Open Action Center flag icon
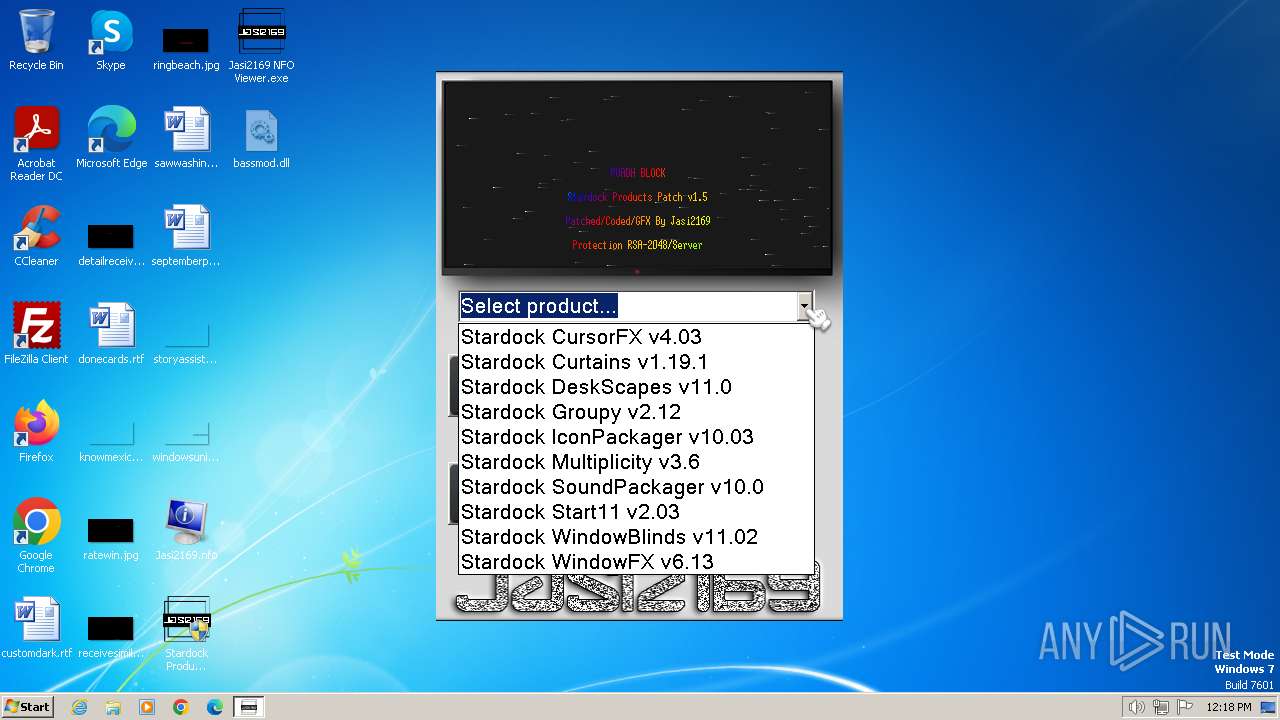Image resolution: width=1280 pixels, height=720 pixels. point(1185,707)
